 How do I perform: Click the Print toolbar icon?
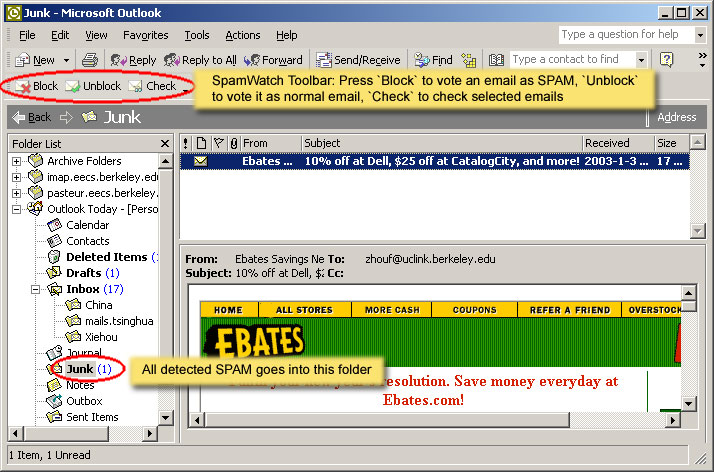(x=90, y=60)
